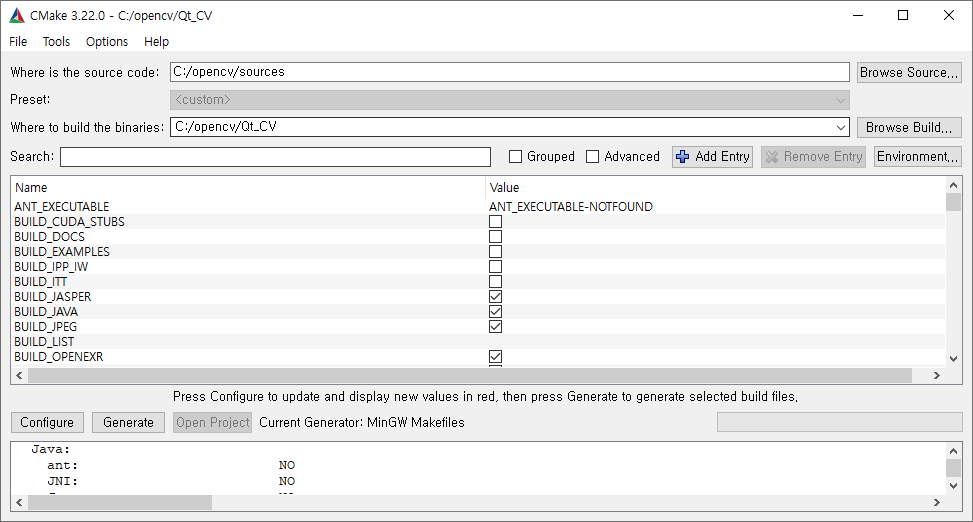Click the source code path field
973x522 pixels.
point(509,72)
